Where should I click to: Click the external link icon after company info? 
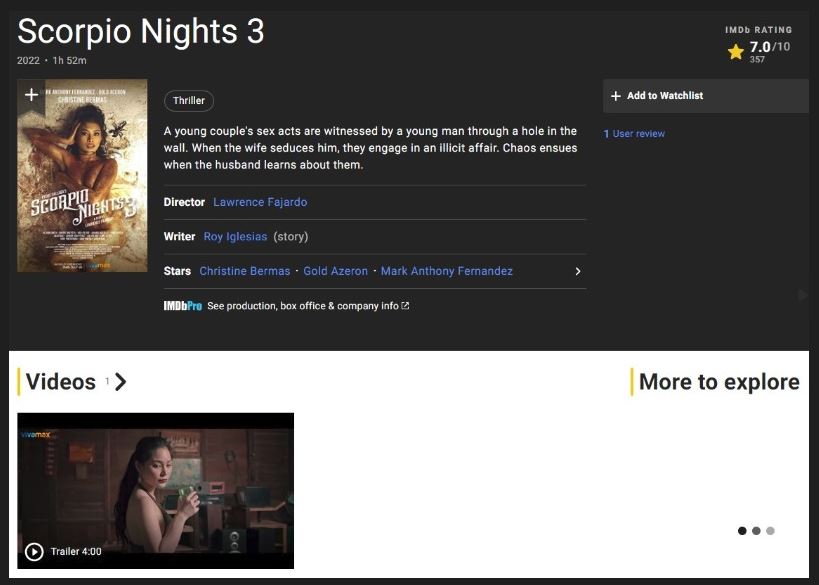[x=405, y=306]
